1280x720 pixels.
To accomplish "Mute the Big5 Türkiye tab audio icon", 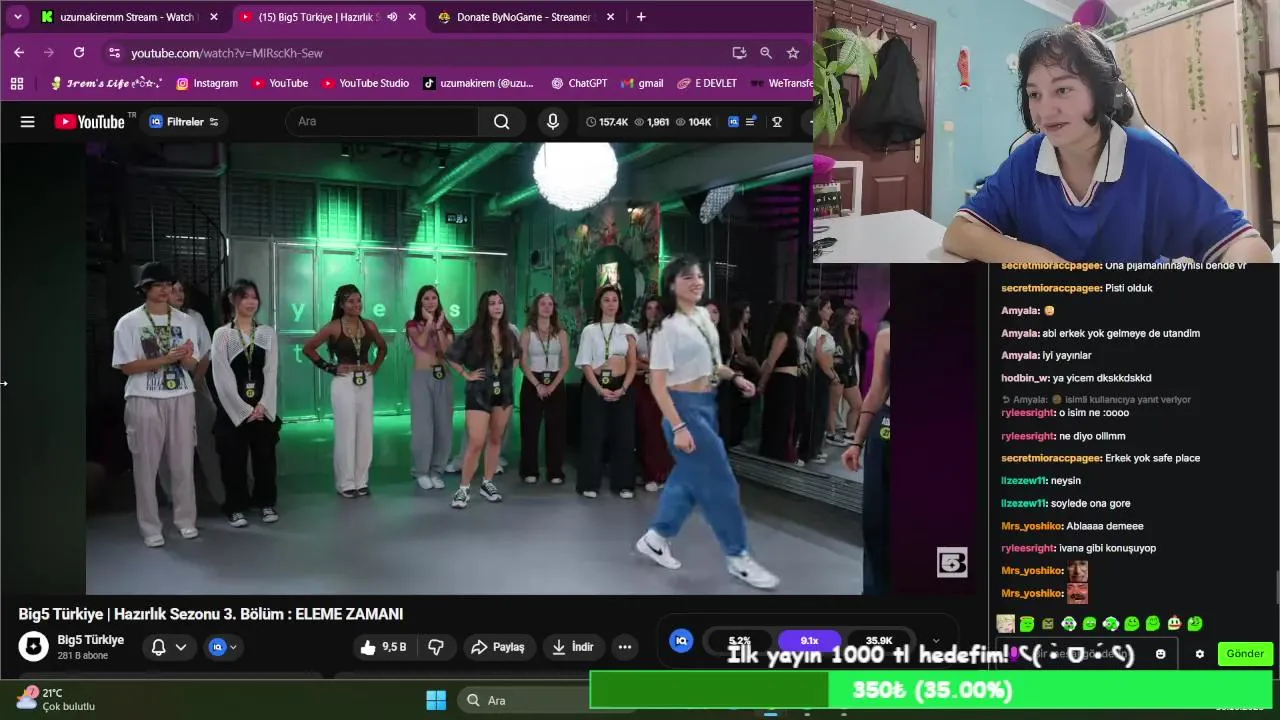I will point(392,17).
